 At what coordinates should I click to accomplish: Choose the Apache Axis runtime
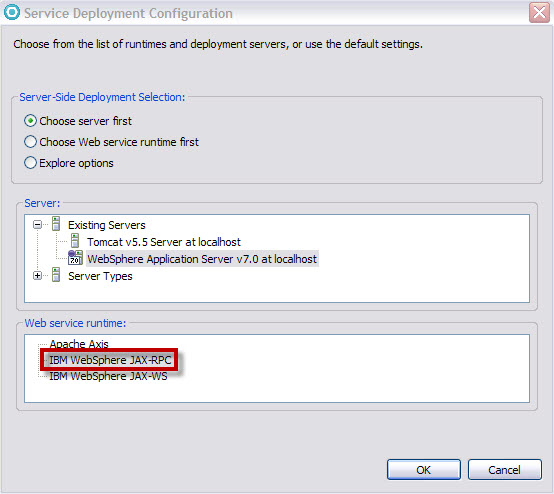point(79,343)
